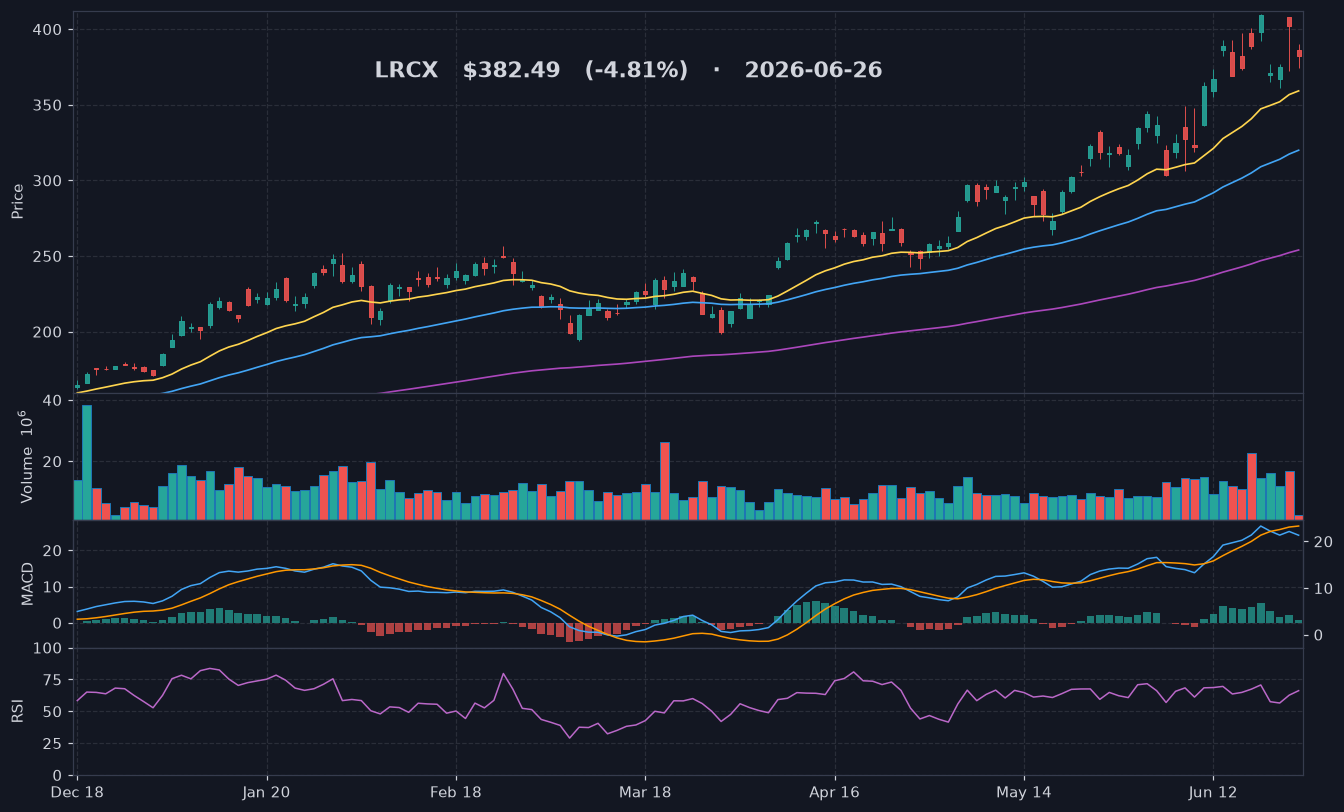The width and height of the screenshot is (1344, 812).
Task: Click the 2026-06-26 date in the title
Action: [x=813, y=71]
